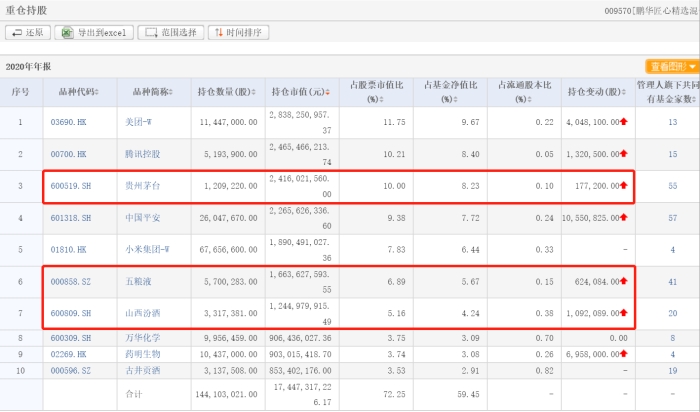Select market value 906,436,027.36 cell
The image size is (700, 412).
[300, 338]
